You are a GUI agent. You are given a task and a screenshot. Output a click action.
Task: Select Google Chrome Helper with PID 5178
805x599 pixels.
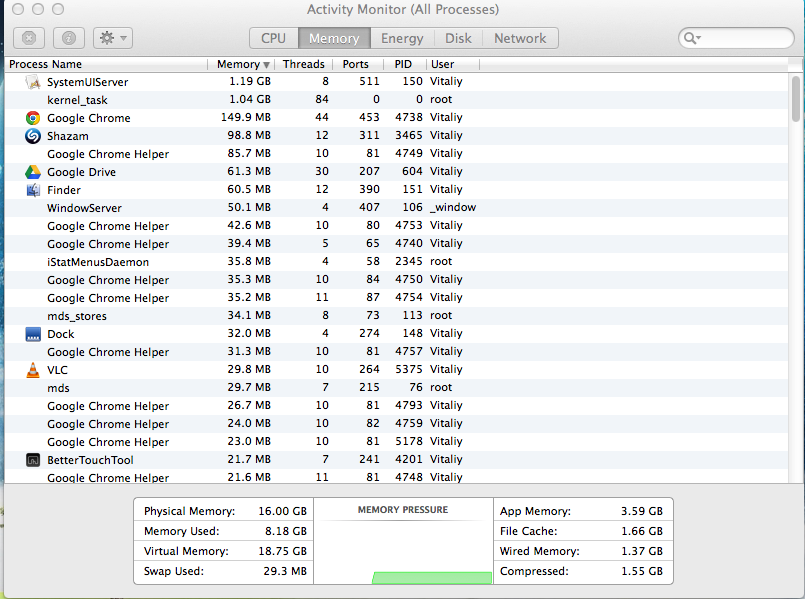tap(396, 442)
